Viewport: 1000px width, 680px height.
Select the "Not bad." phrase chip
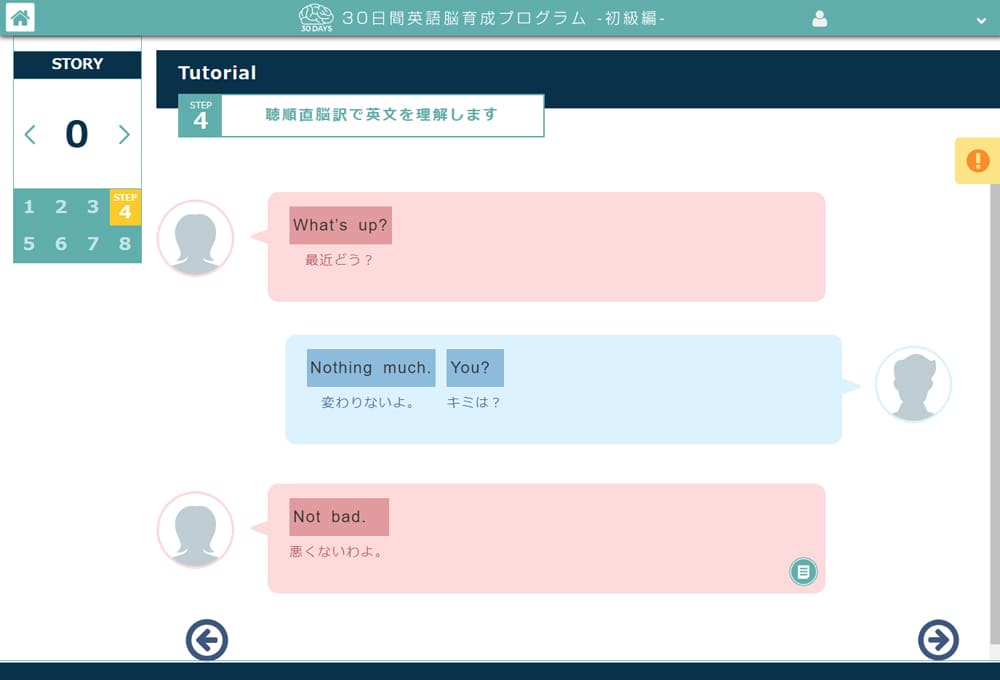[338, 516]
